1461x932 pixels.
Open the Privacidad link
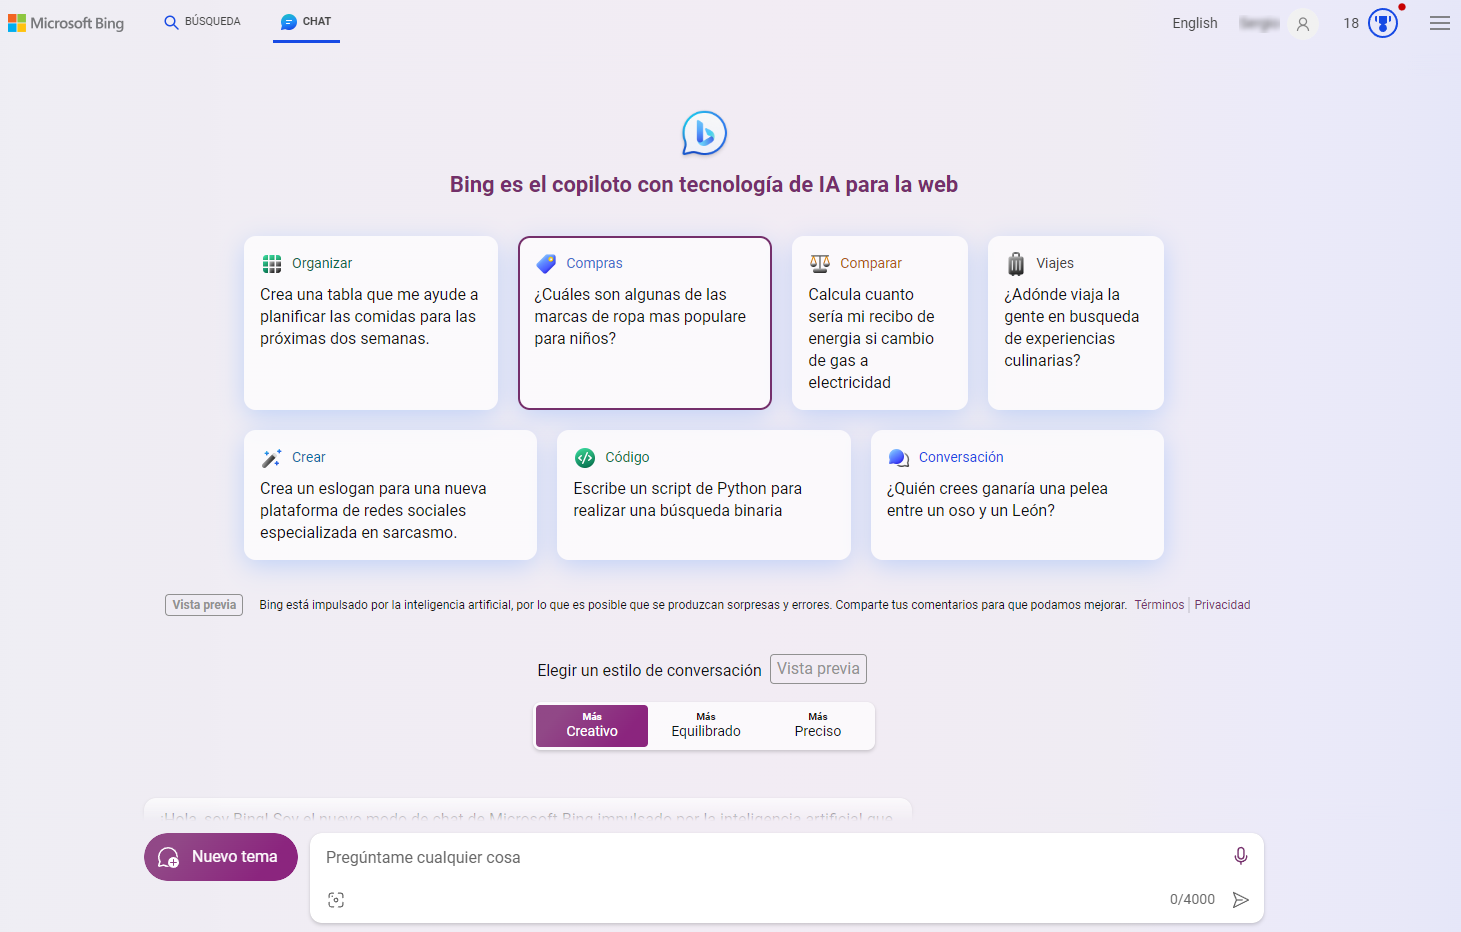tap(1222, 605)
